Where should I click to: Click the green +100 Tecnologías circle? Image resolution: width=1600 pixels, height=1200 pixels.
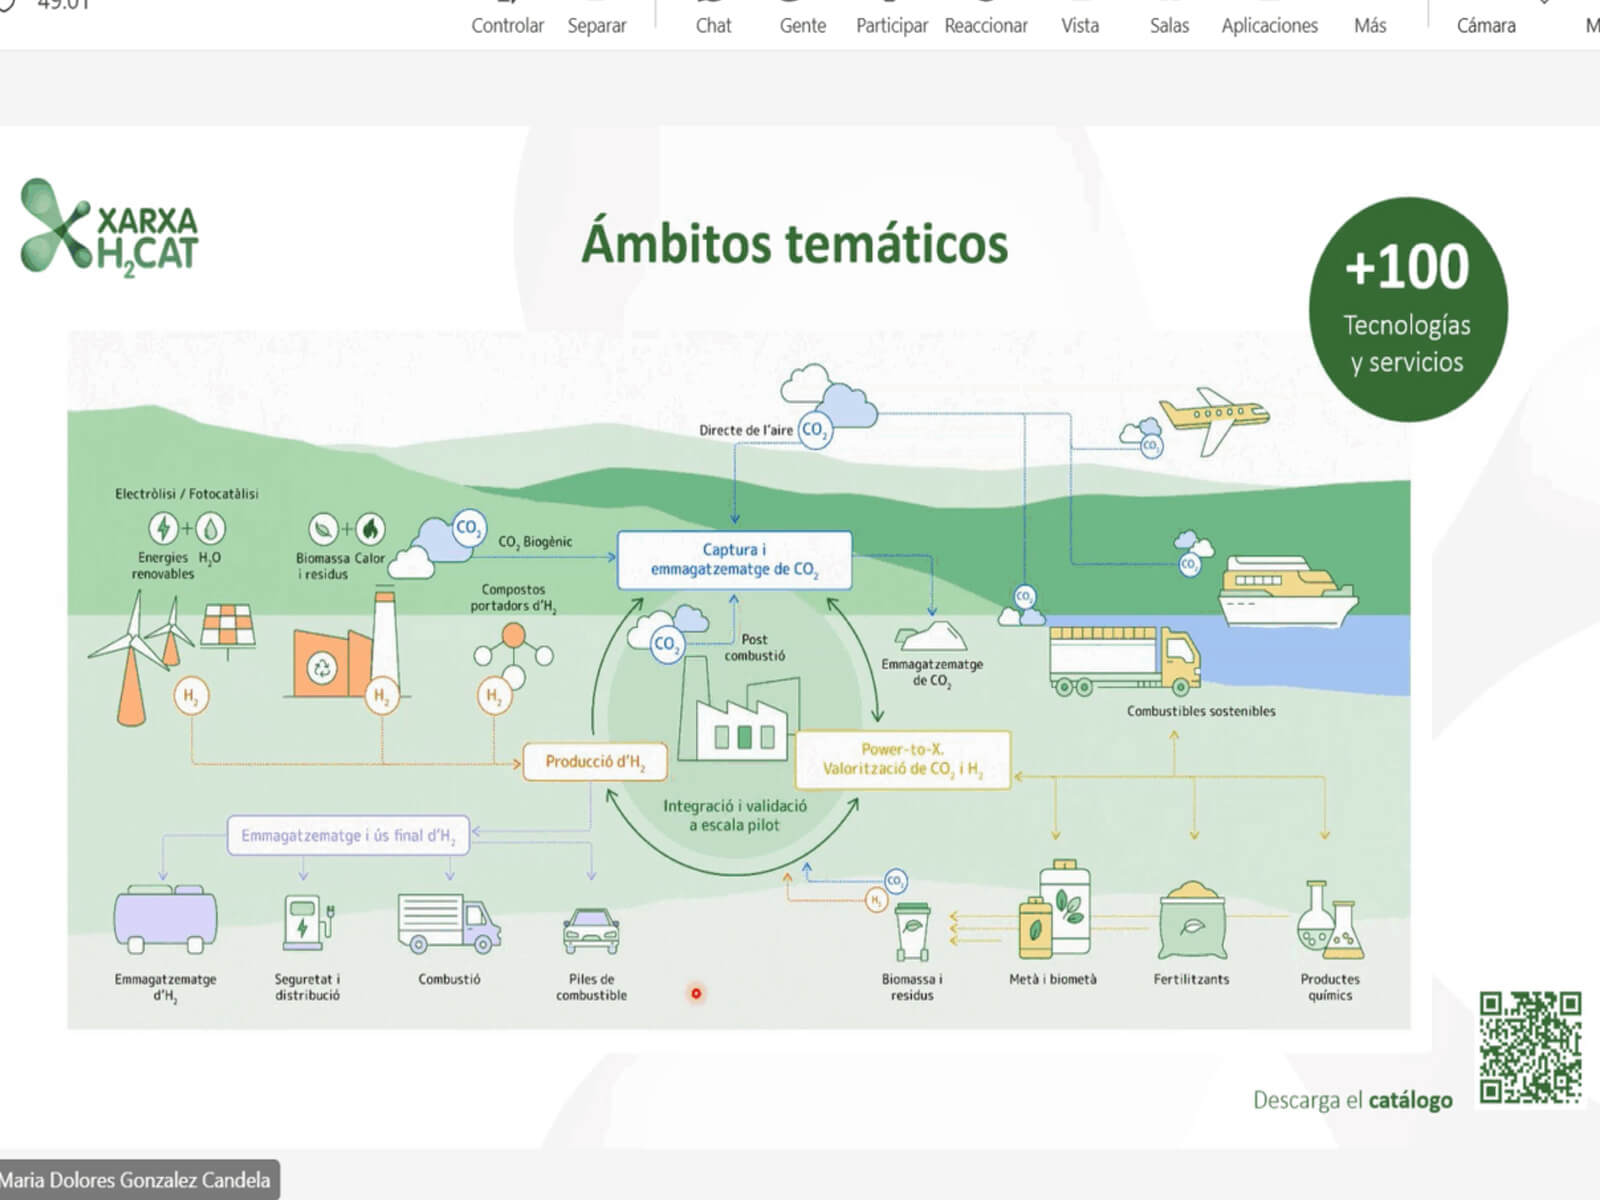[x=1407, y=309]
